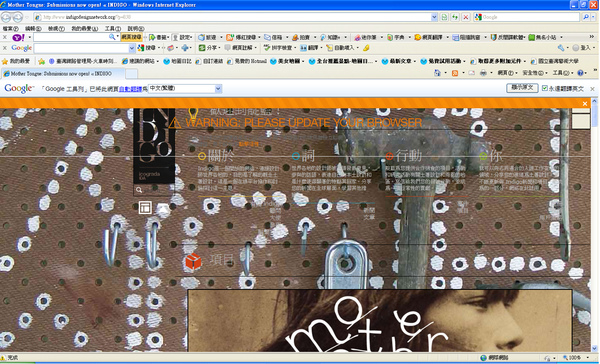600x364 pixels.
Task: Click the browser Forward arrow button
Action: click(18, 17)
